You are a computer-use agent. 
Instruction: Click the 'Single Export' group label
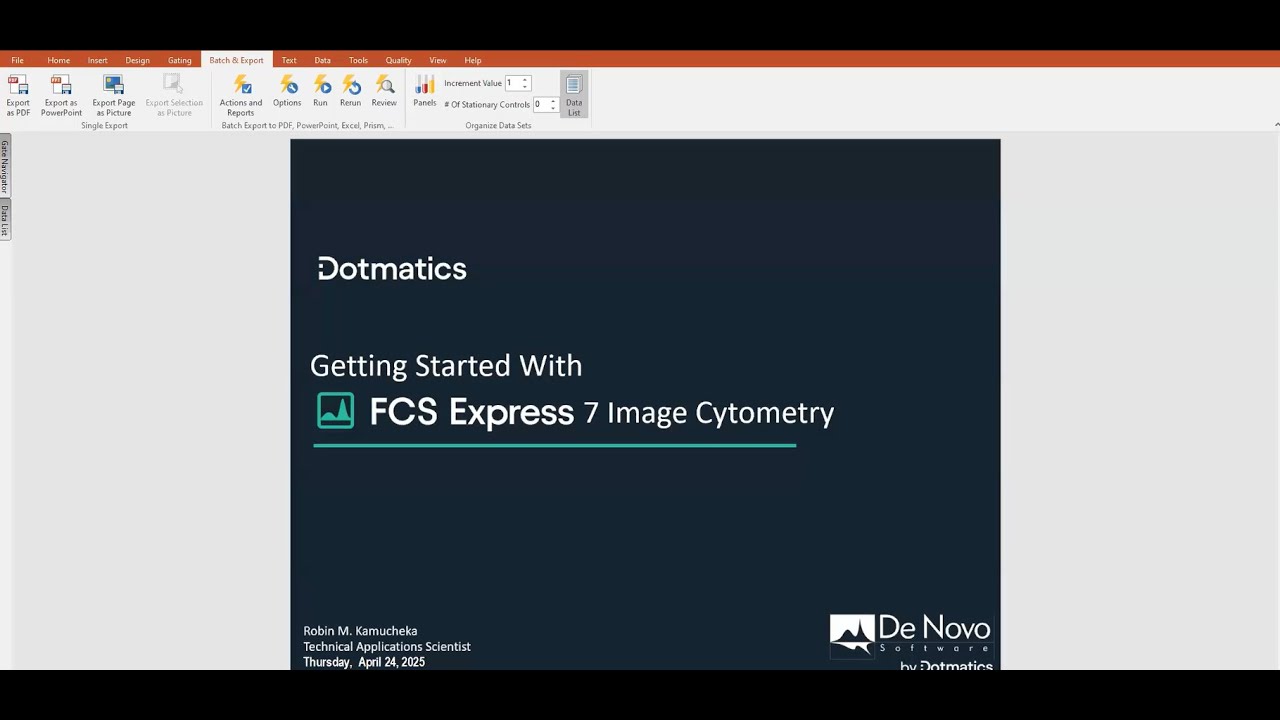click(x=105, y=126)
